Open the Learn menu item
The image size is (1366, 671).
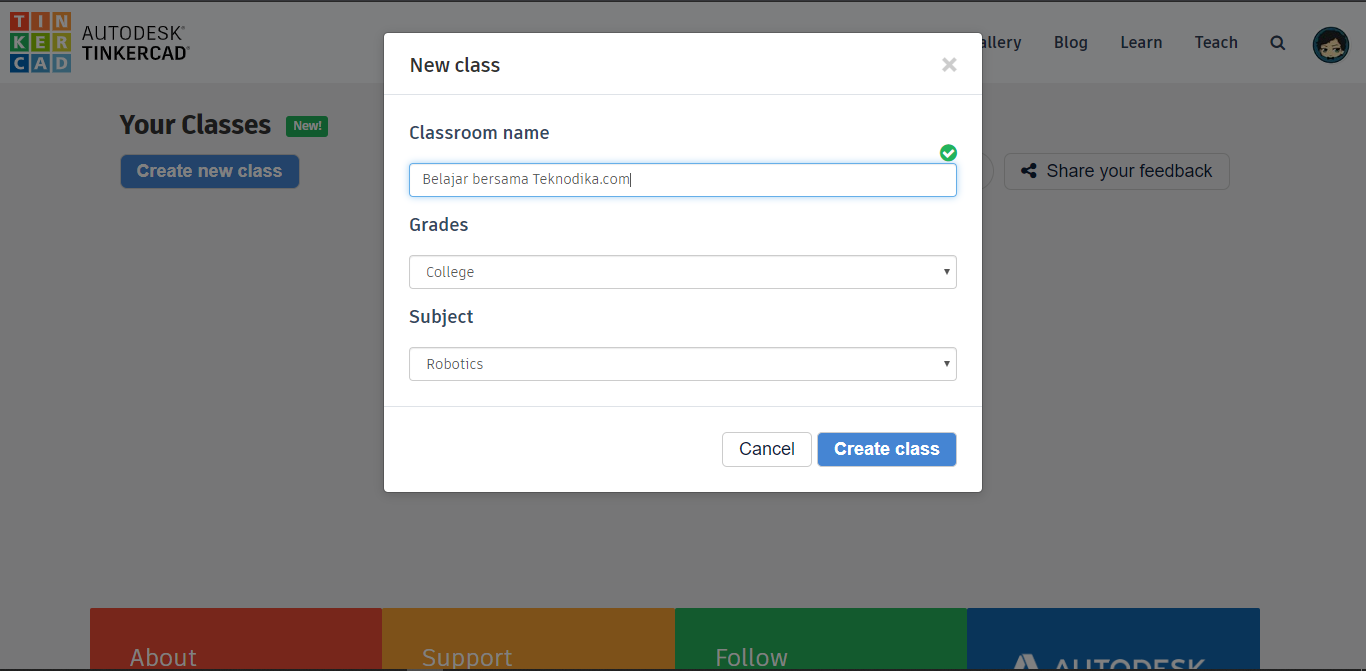(1140, 42)
